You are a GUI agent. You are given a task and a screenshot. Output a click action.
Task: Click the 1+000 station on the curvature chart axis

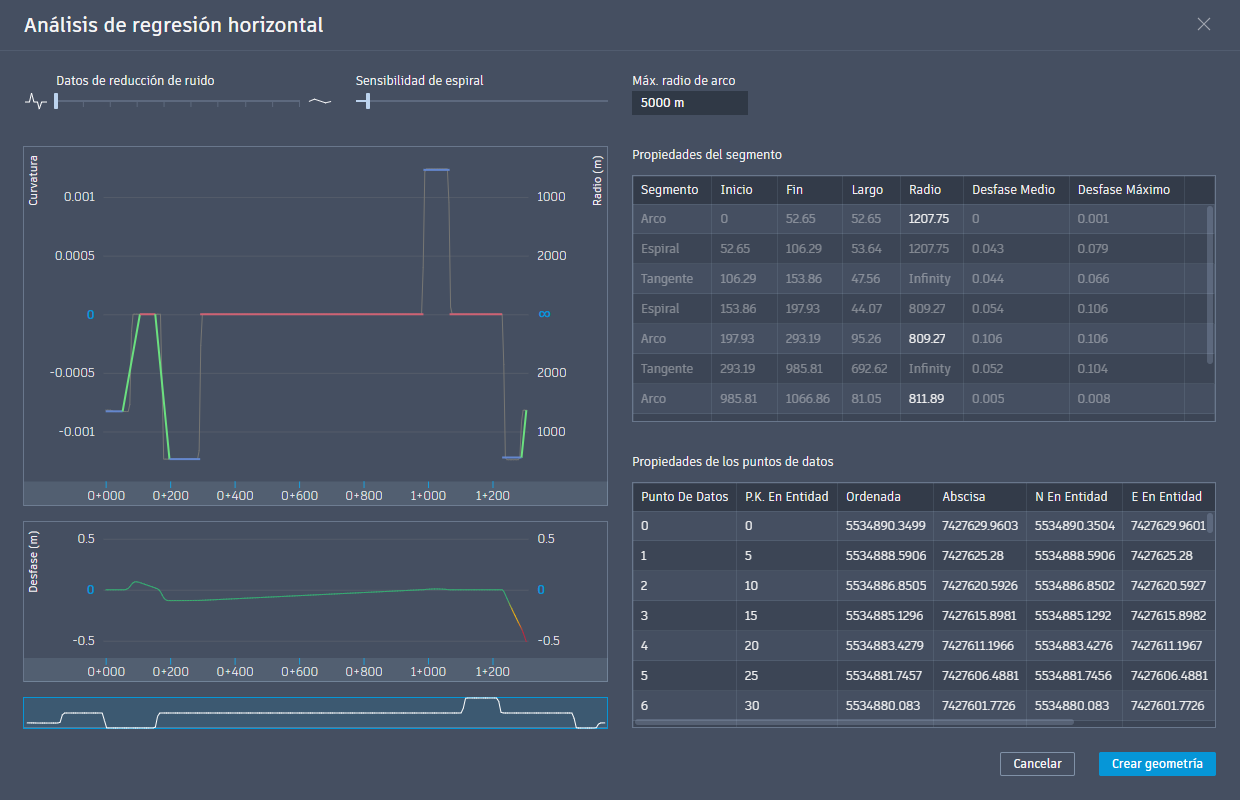tap(428, 495)
